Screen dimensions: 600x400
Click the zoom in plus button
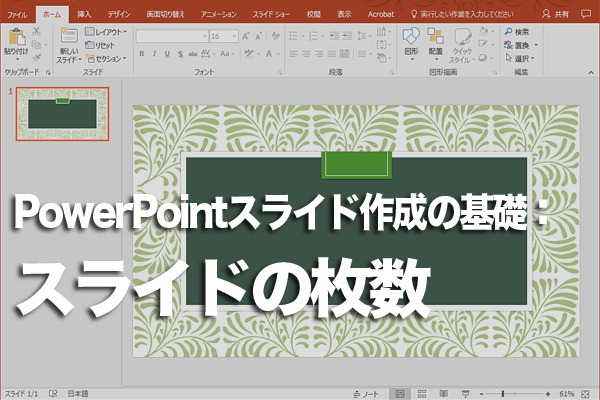(548, 394)
